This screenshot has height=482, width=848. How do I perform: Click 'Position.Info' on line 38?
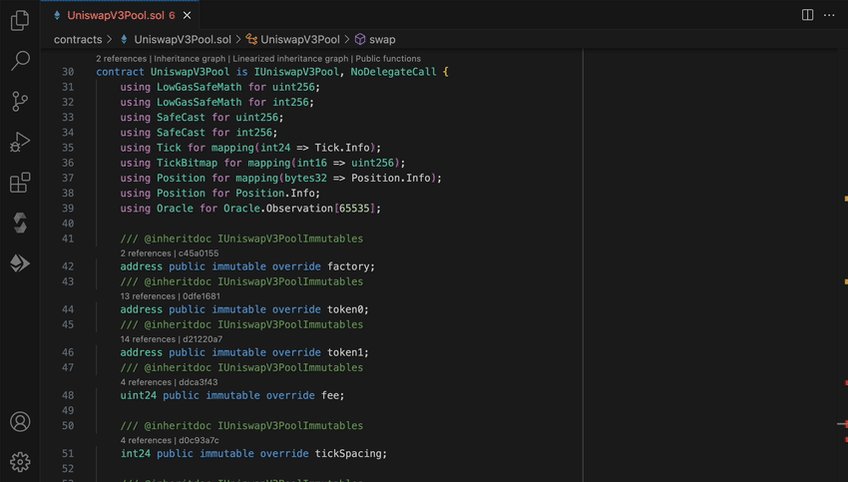point(275,193)
